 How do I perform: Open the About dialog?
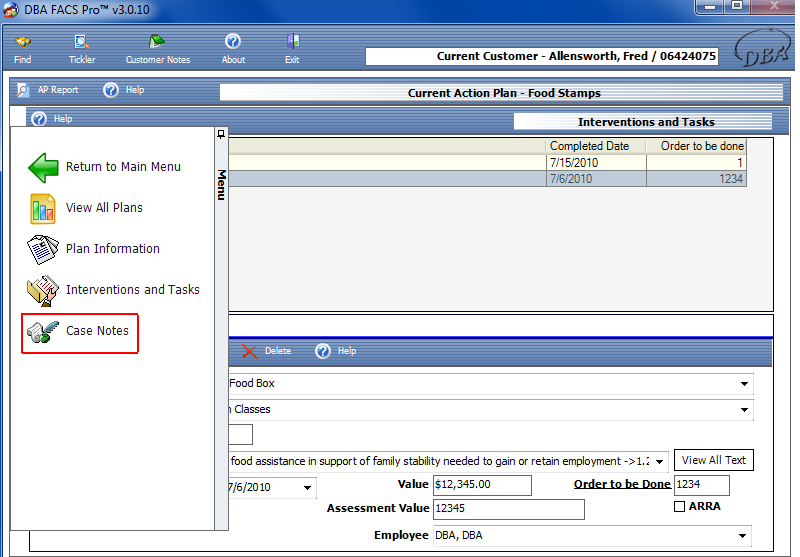click(233, 50)
